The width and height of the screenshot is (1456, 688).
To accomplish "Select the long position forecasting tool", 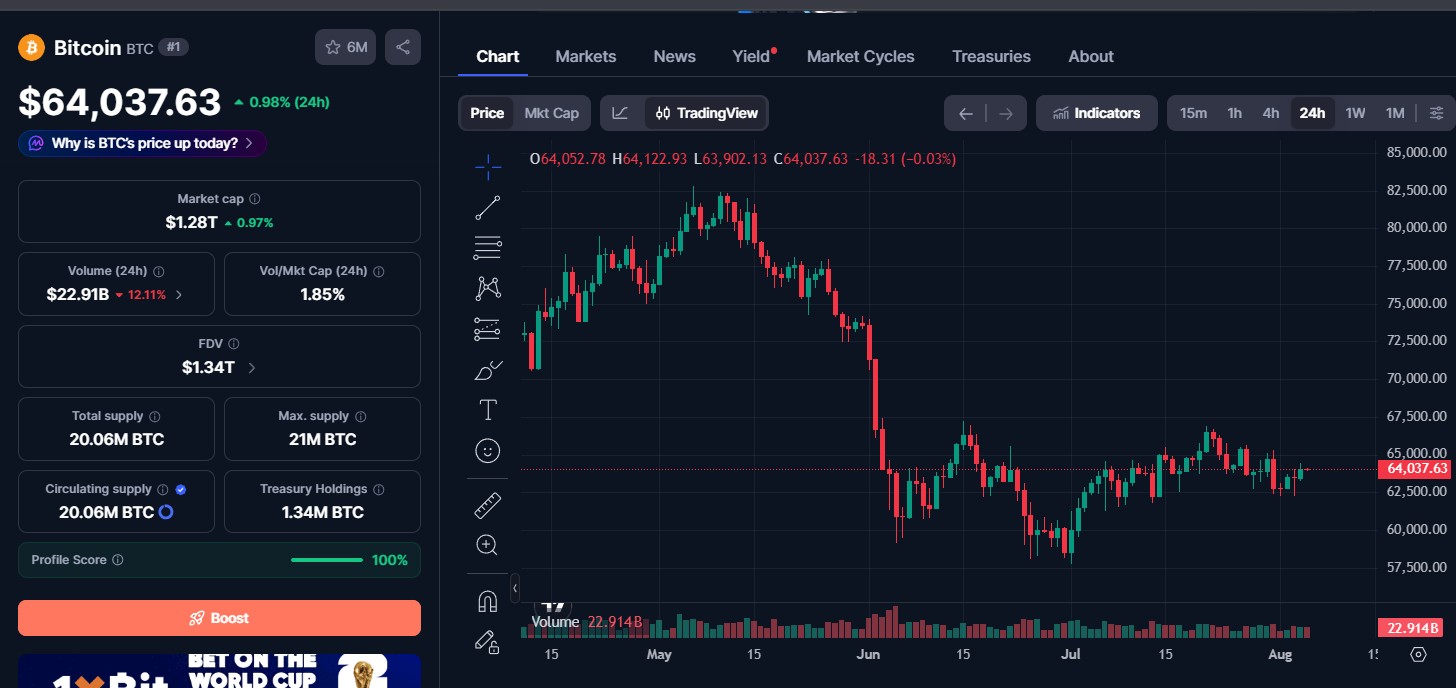I will coord(487,329).
